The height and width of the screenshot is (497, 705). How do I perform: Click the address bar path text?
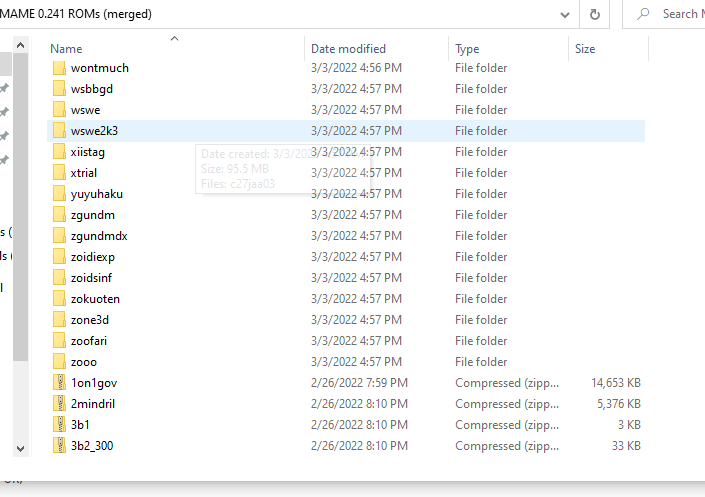pos(76,14)
